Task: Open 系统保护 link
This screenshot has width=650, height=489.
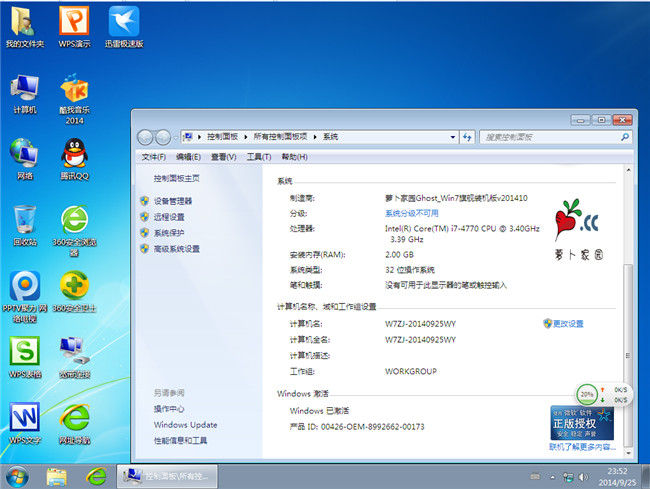Action: (x=169, y=233)
